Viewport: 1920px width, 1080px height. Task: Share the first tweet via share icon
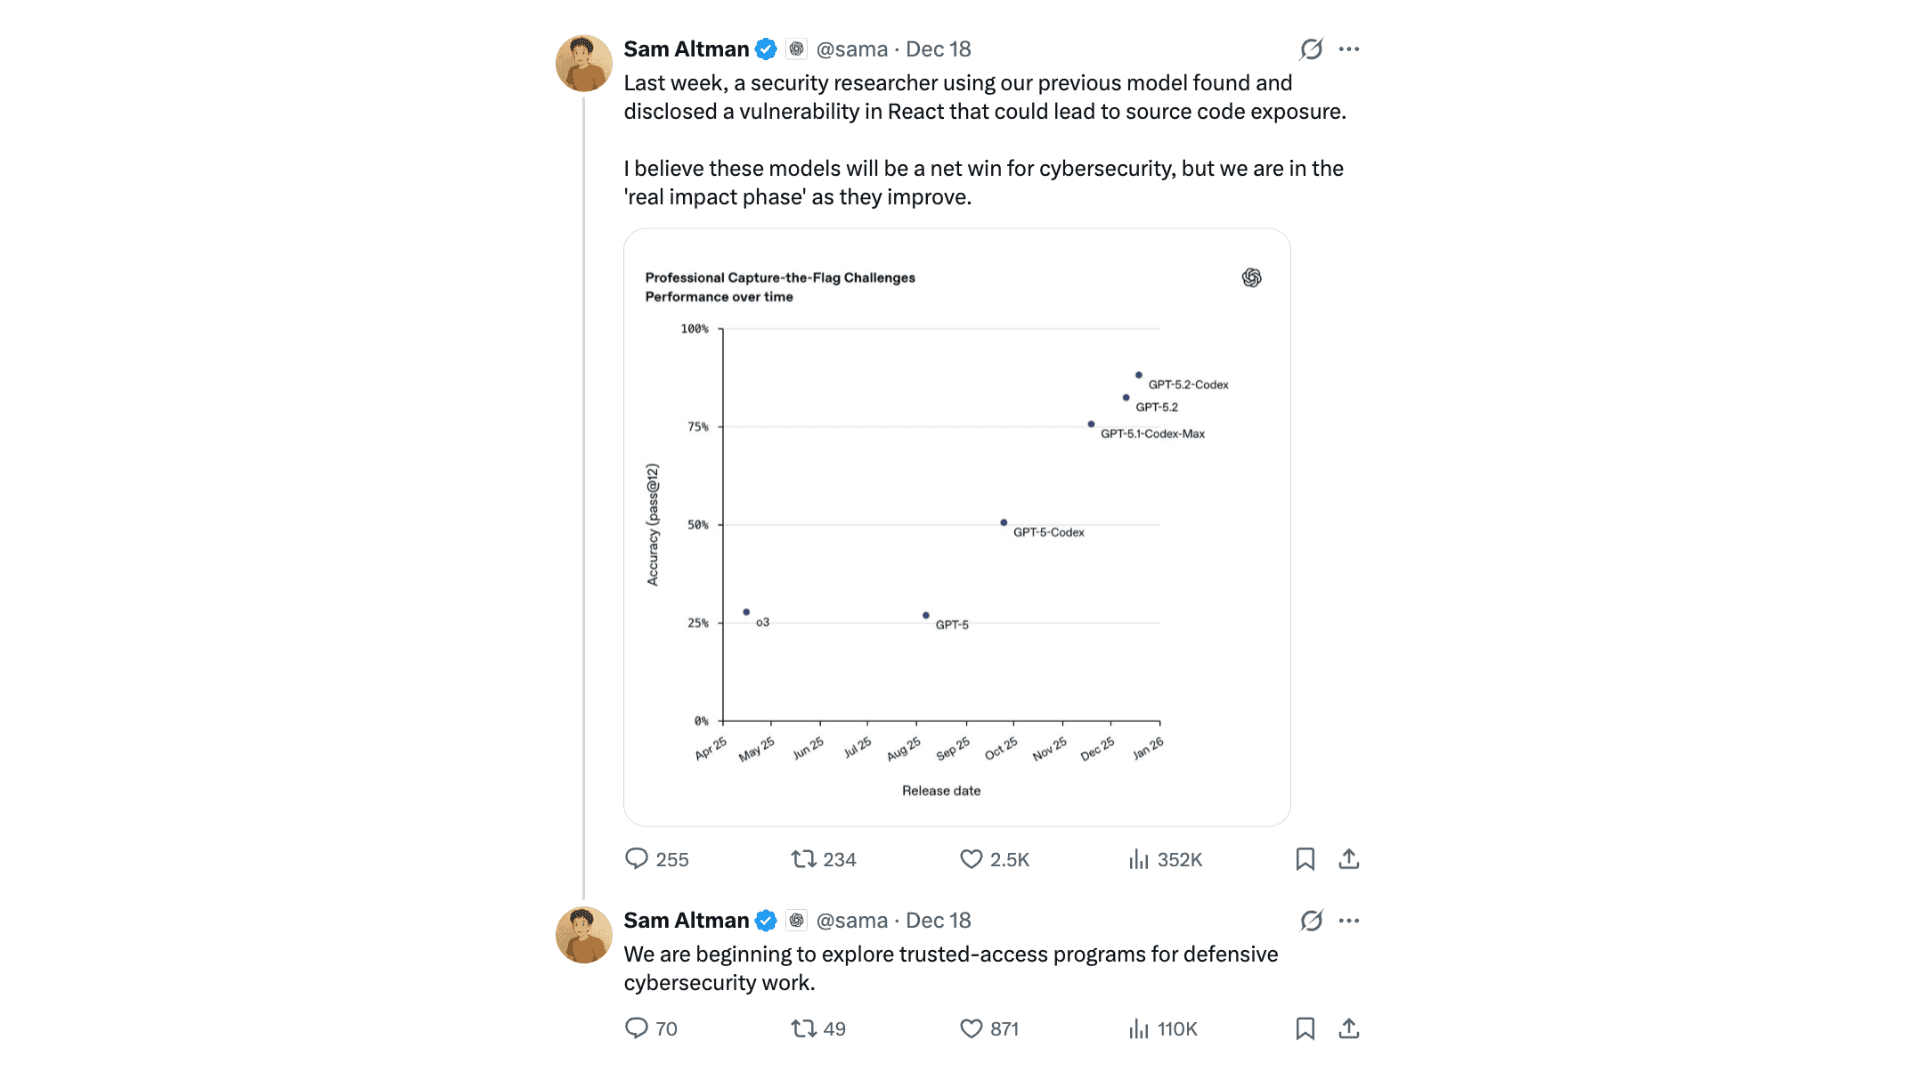tap(1349, 859)
